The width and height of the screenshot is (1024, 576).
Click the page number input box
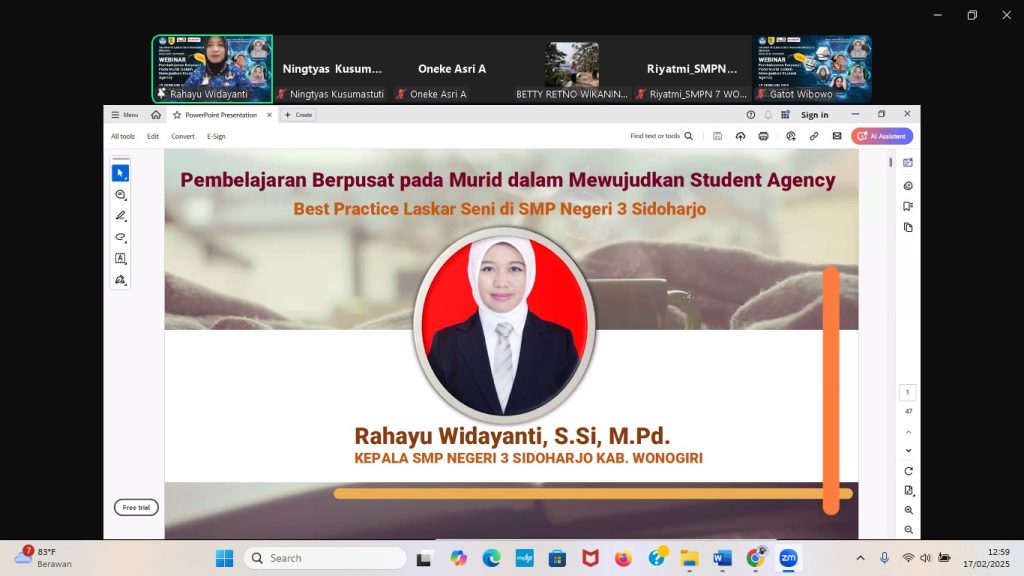(908, 393)
